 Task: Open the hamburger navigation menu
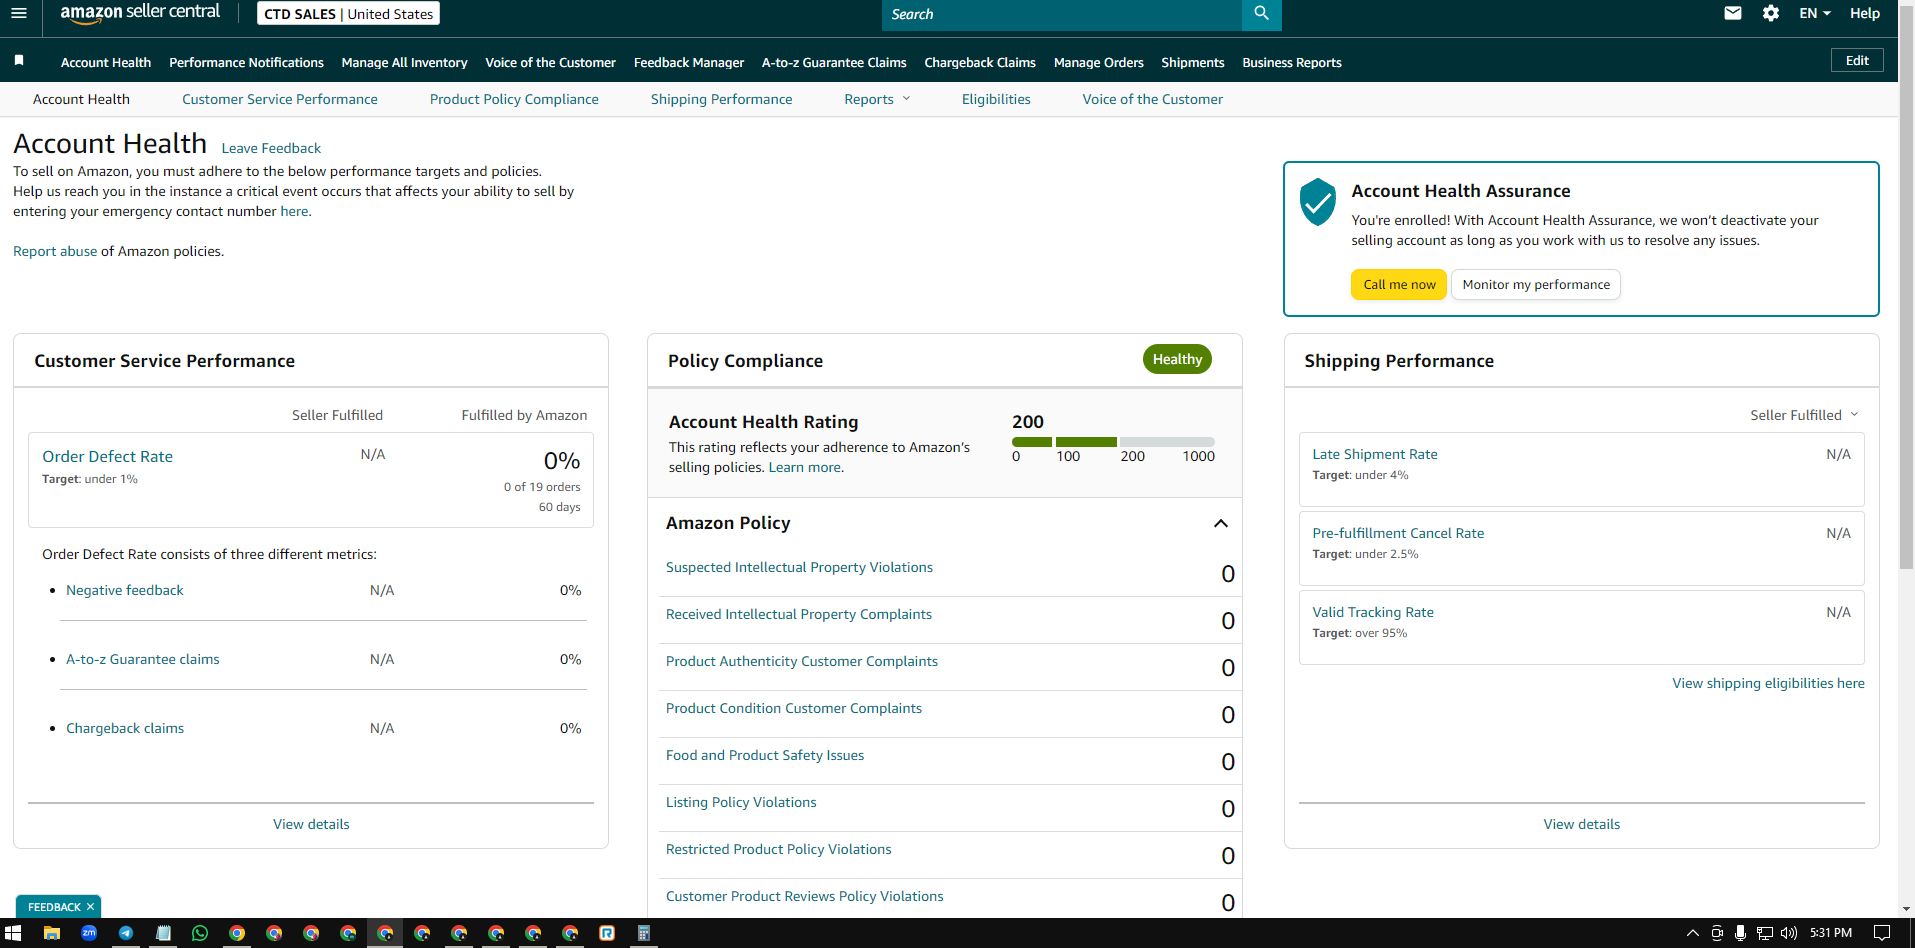click(x=19, y=13)
